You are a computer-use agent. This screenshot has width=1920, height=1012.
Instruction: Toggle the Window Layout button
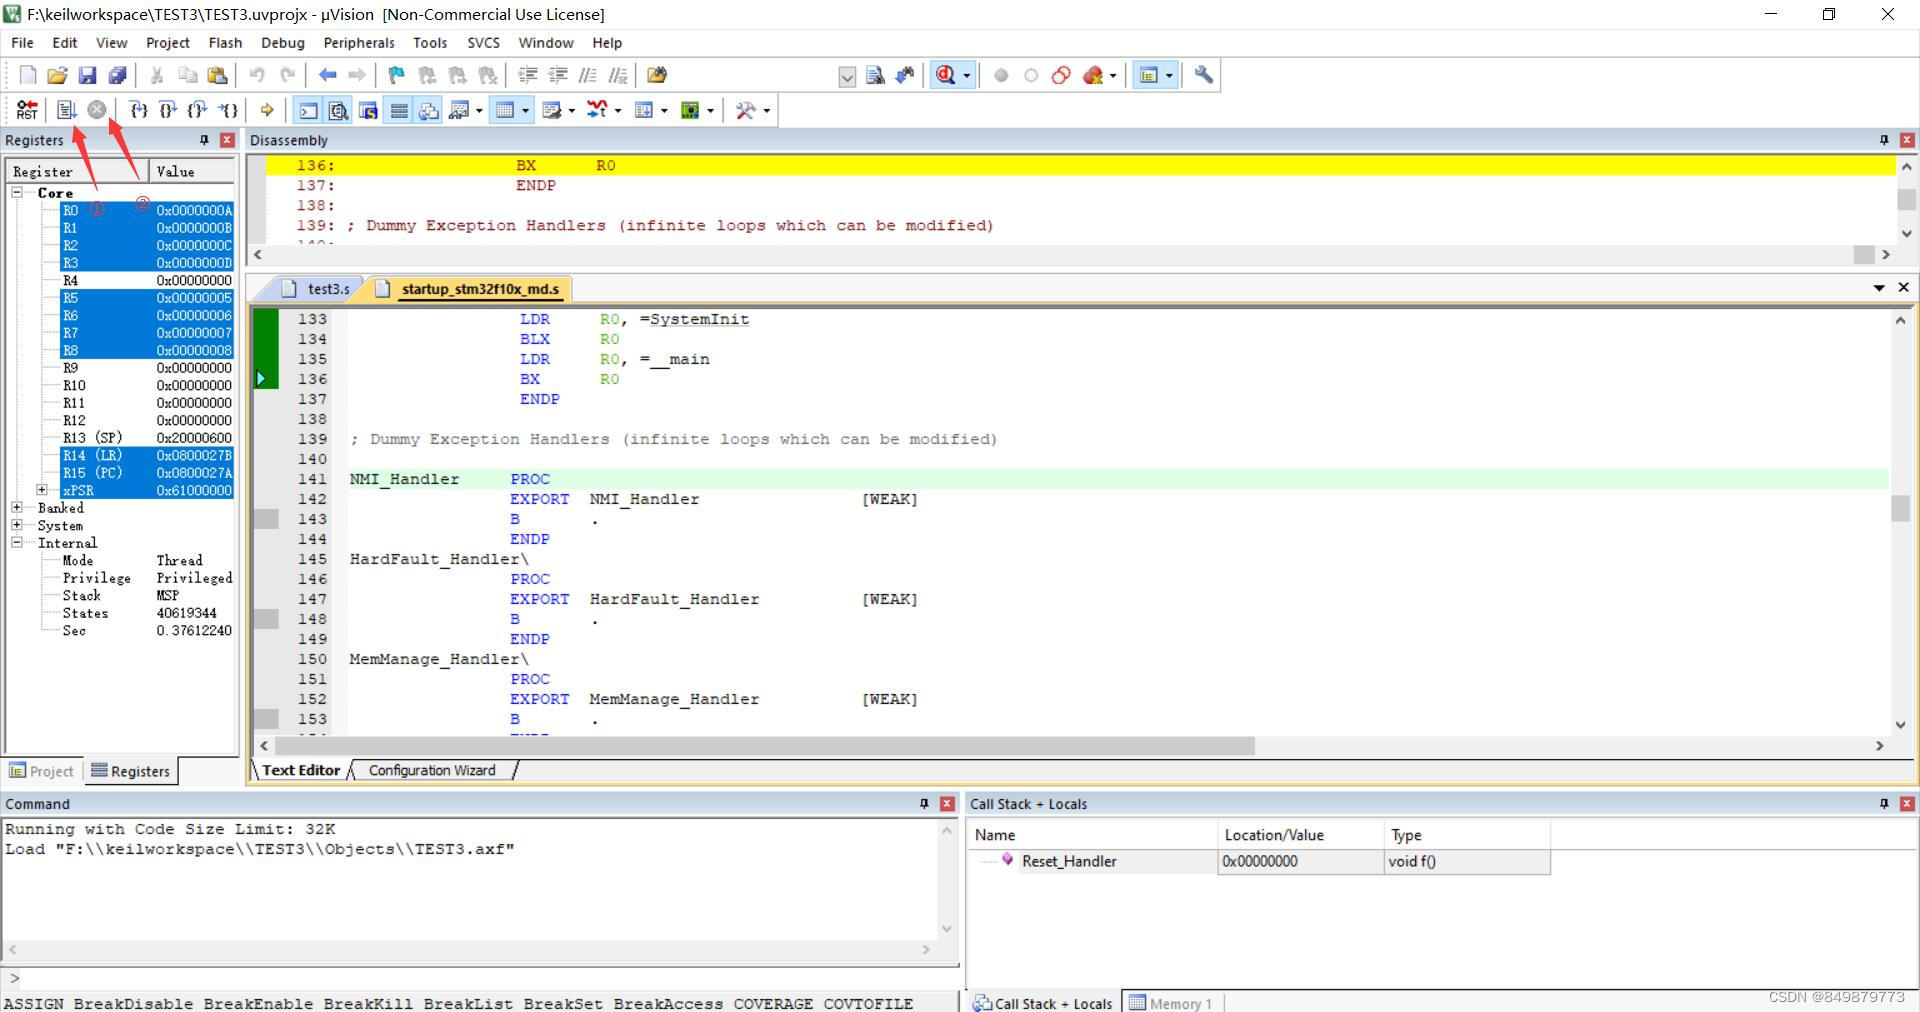tap(1149, 75)
